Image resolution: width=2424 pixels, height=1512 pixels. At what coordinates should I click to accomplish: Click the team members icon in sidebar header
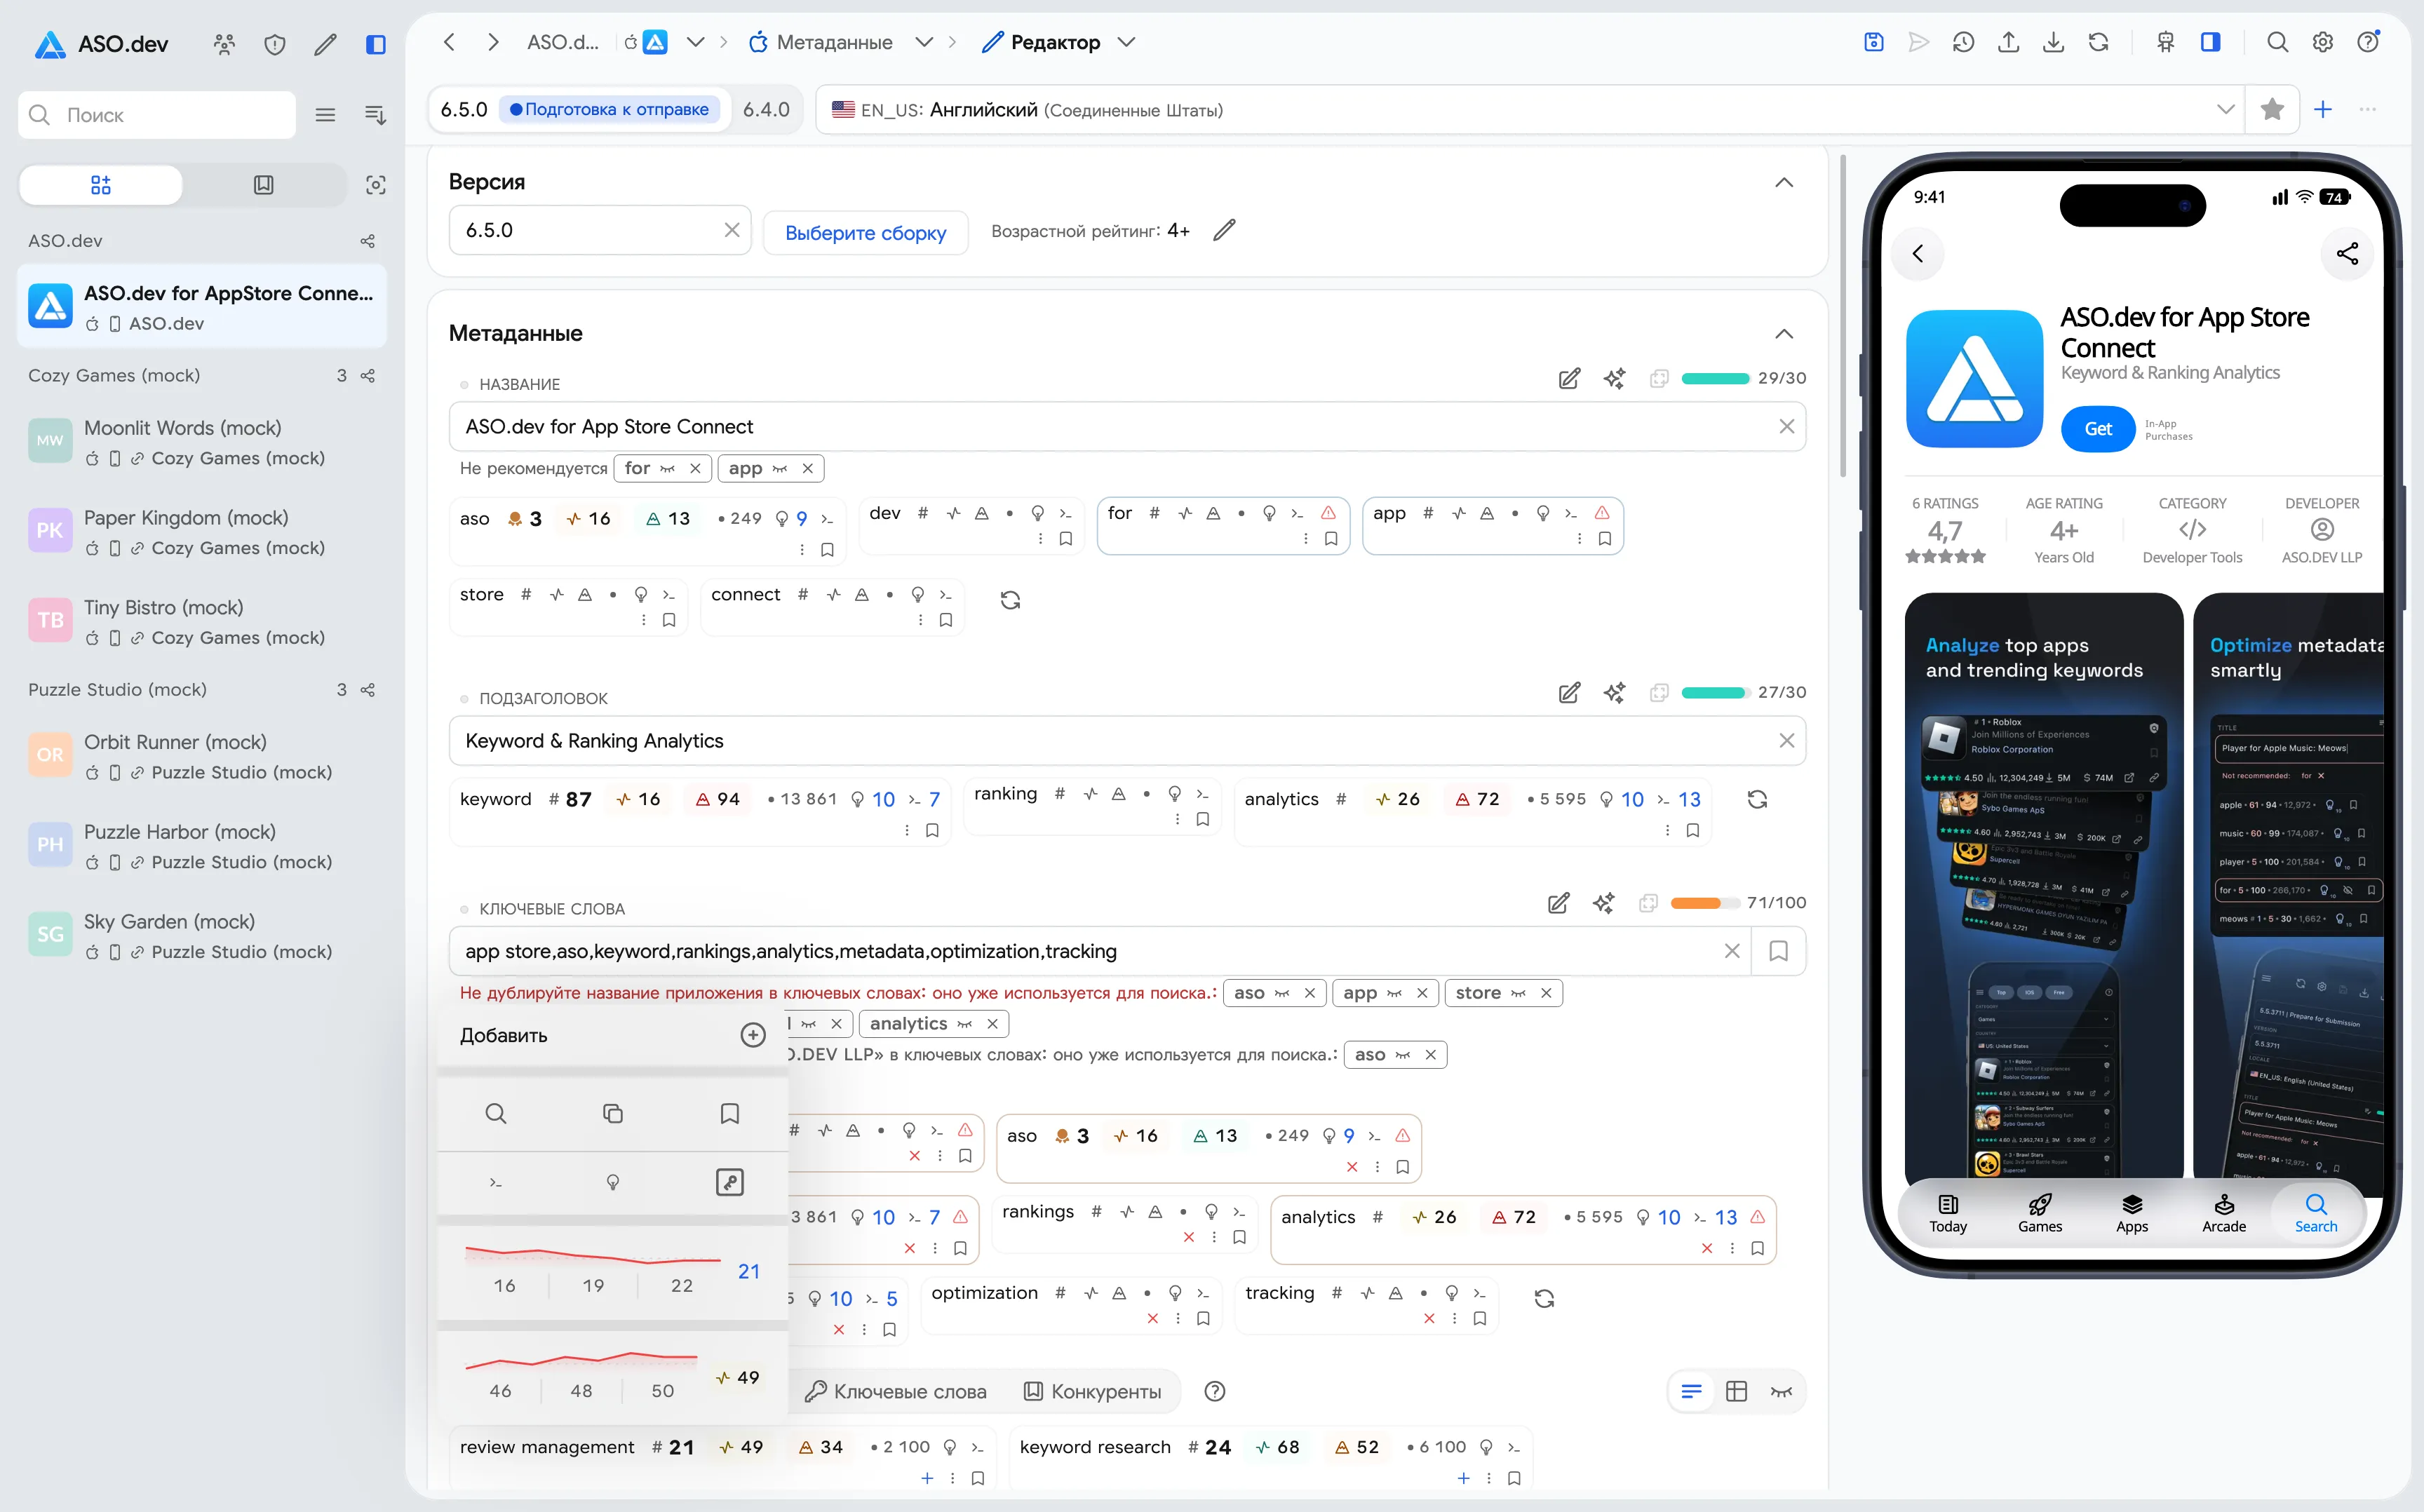224,44
